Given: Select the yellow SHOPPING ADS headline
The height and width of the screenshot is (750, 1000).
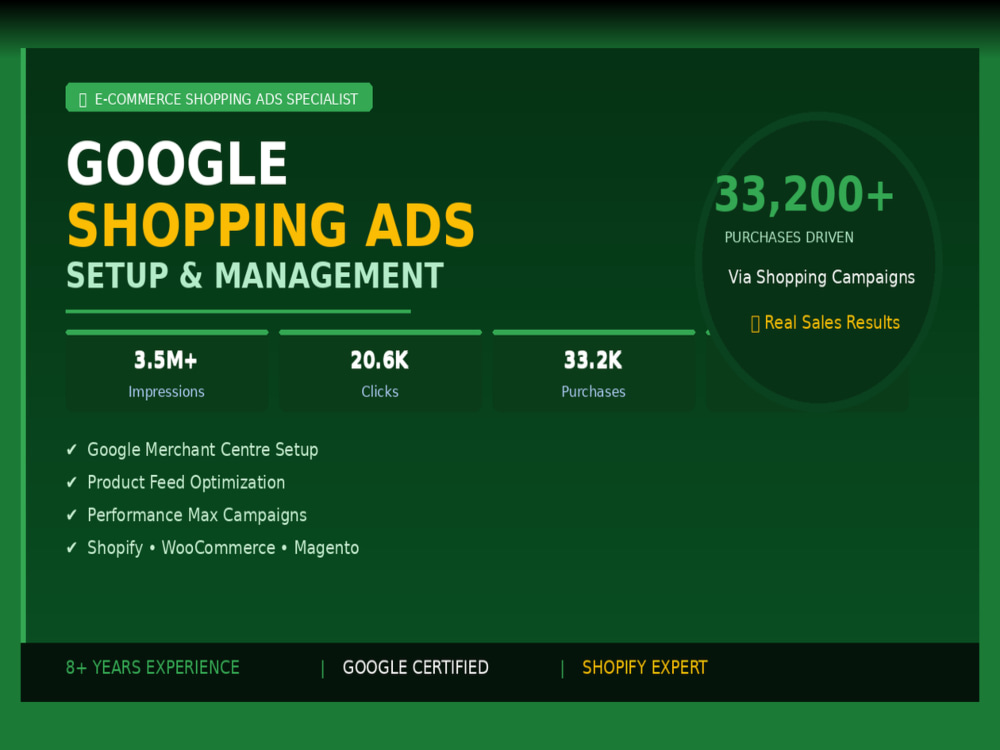Looking at the screenshot, I should point(271,224).
